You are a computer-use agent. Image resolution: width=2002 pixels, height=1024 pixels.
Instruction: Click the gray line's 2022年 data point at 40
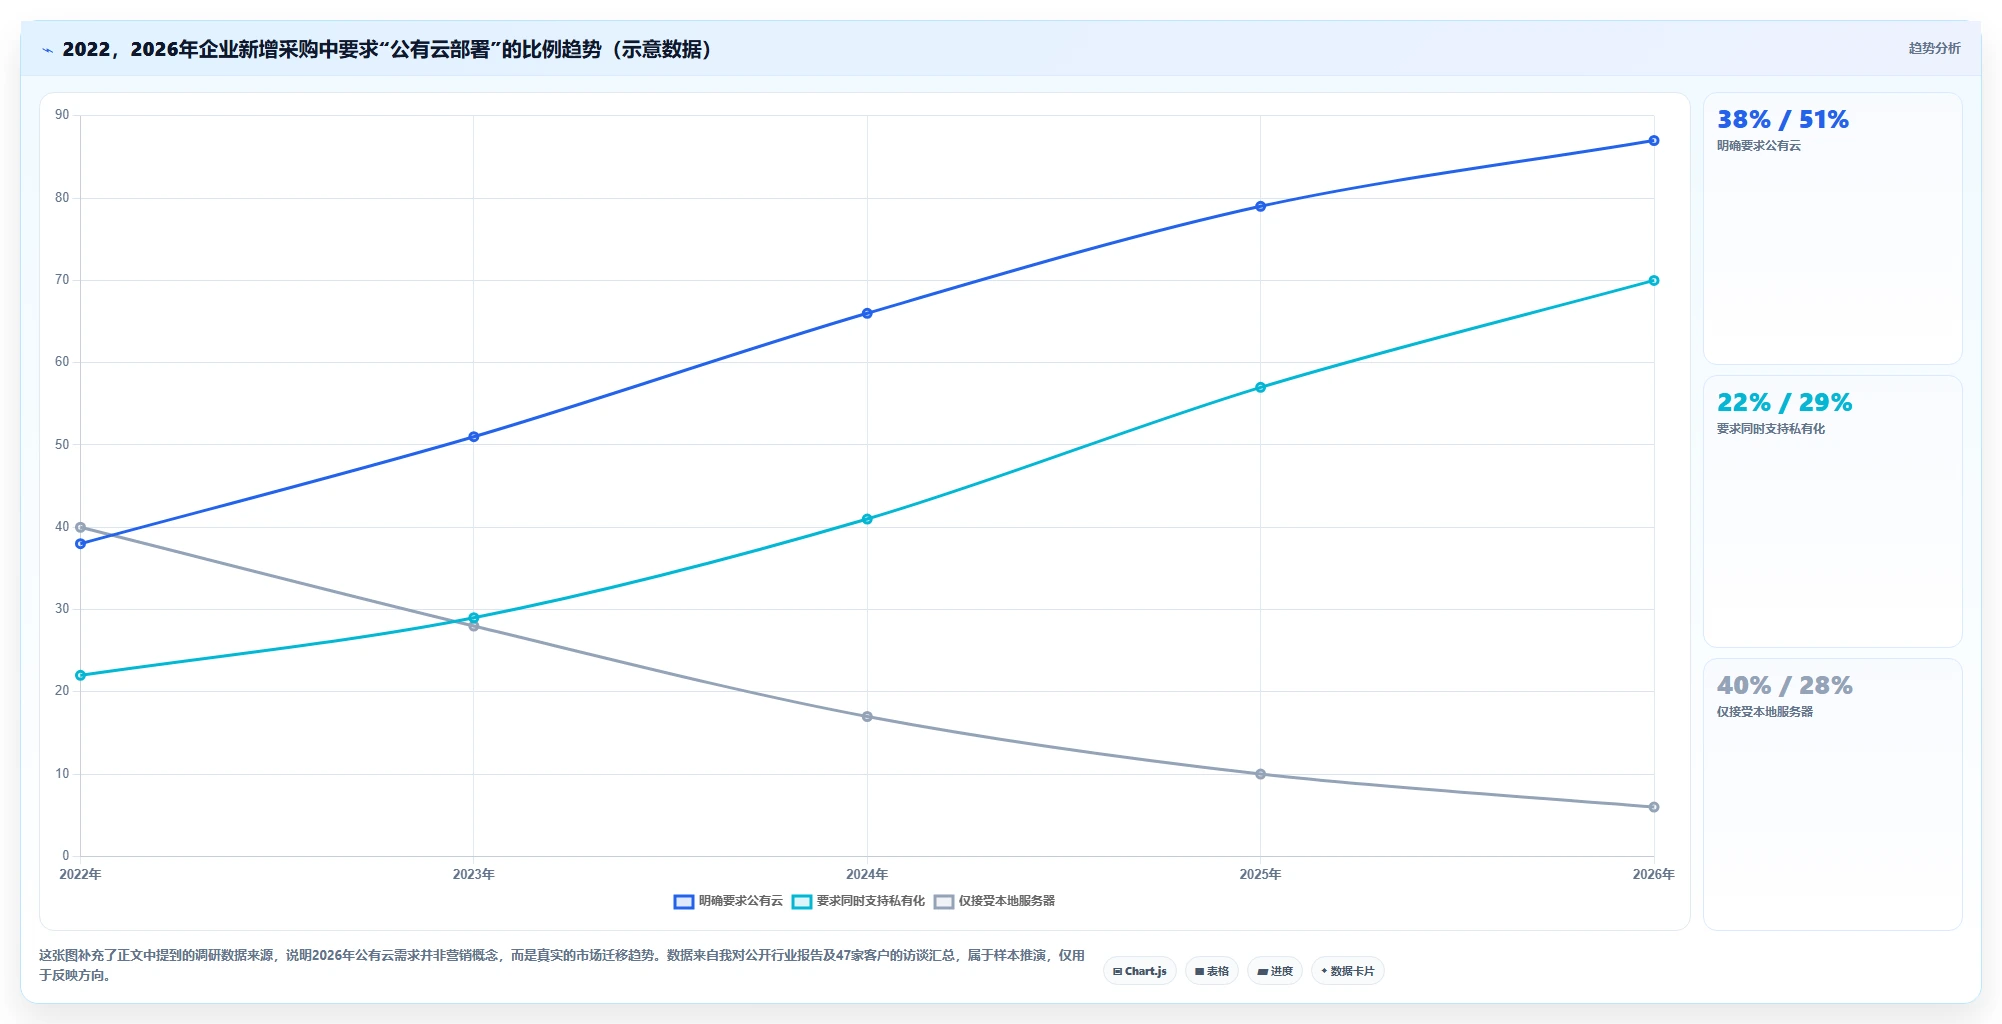point(81,528)
